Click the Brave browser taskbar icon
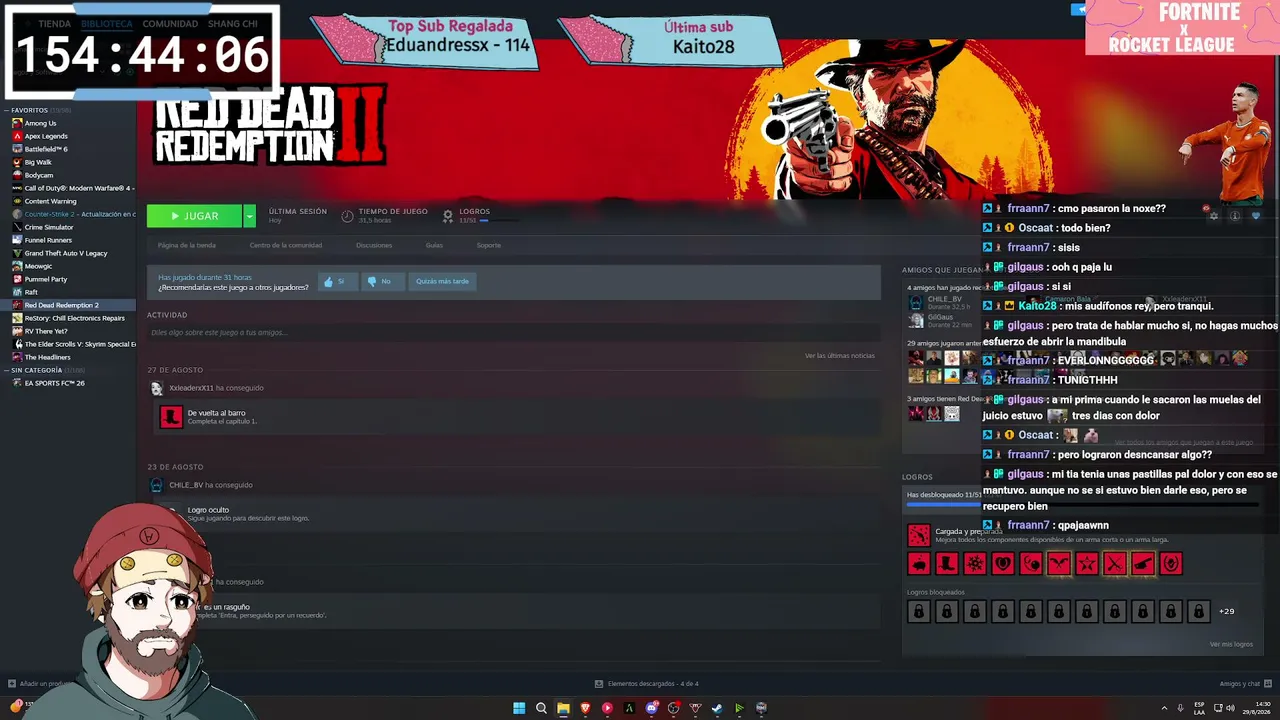The width and height of the screenshot is (1280, 720). (585, 708)
